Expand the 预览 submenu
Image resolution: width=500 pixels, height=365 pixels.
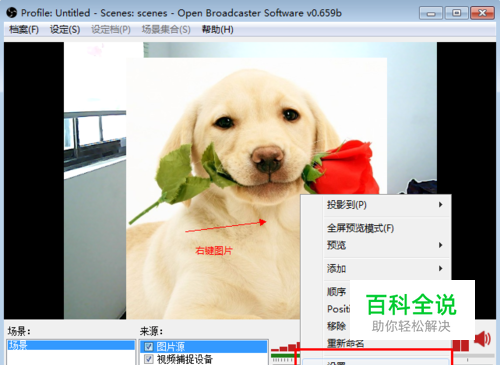[376, 245]
